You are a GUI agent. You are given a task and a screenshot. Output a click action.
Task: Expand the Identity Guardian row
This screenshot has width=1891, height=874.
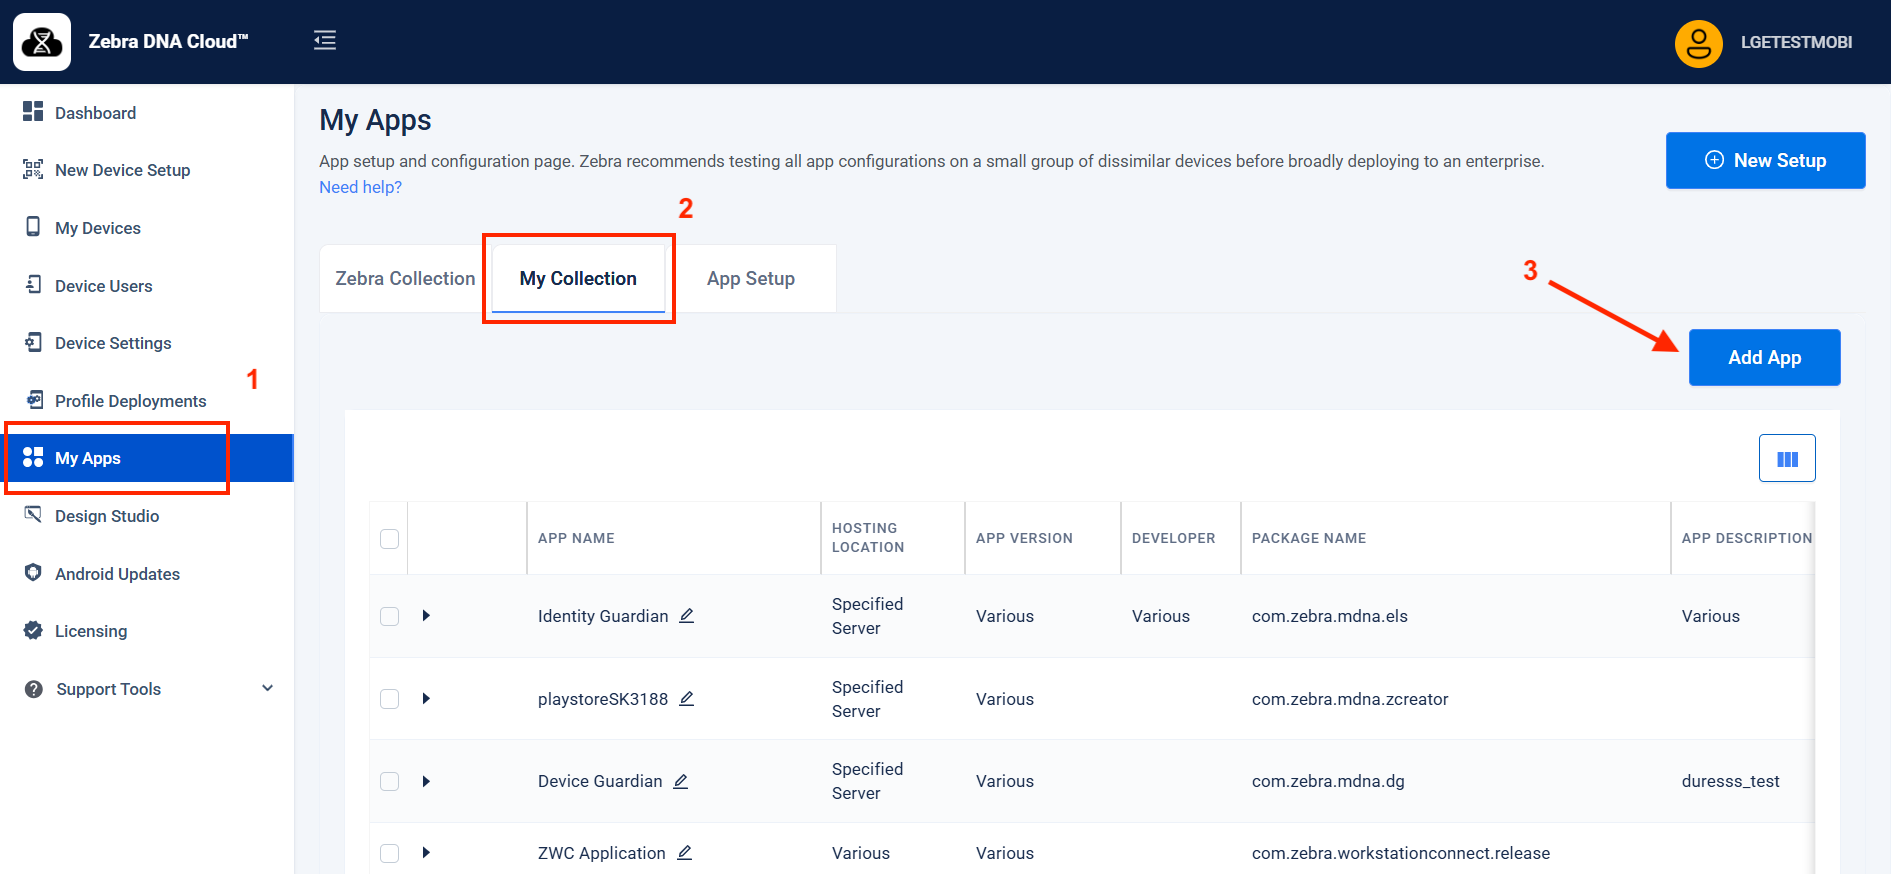pyautogui.click(x=426, y=616)
